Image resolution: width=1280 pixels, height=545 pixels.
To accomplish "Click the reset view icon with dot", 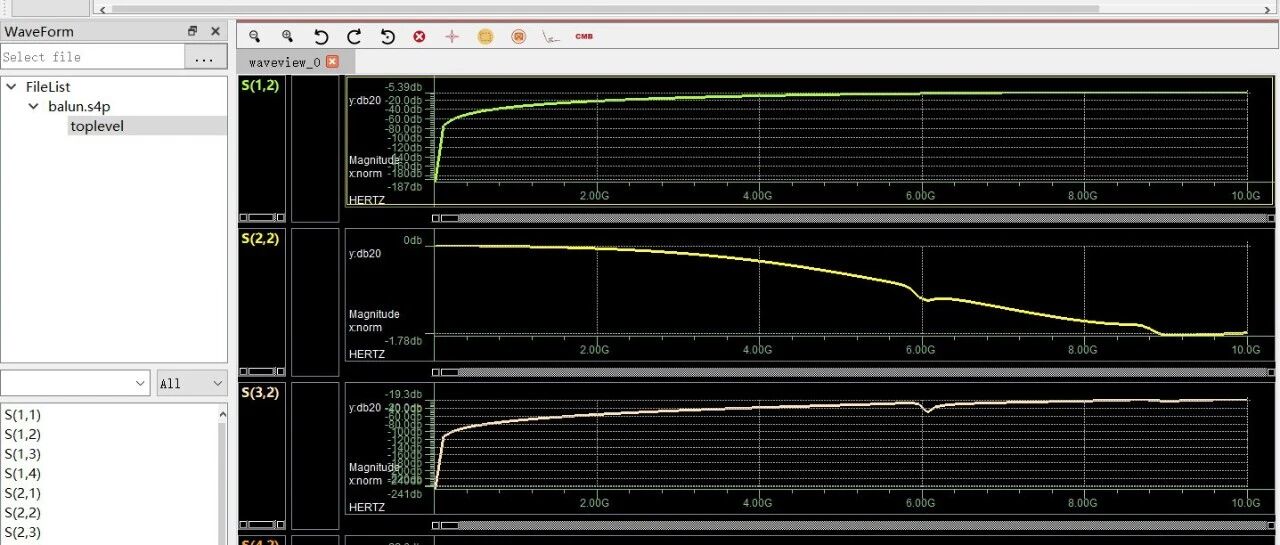I will [x=388, y=36].
